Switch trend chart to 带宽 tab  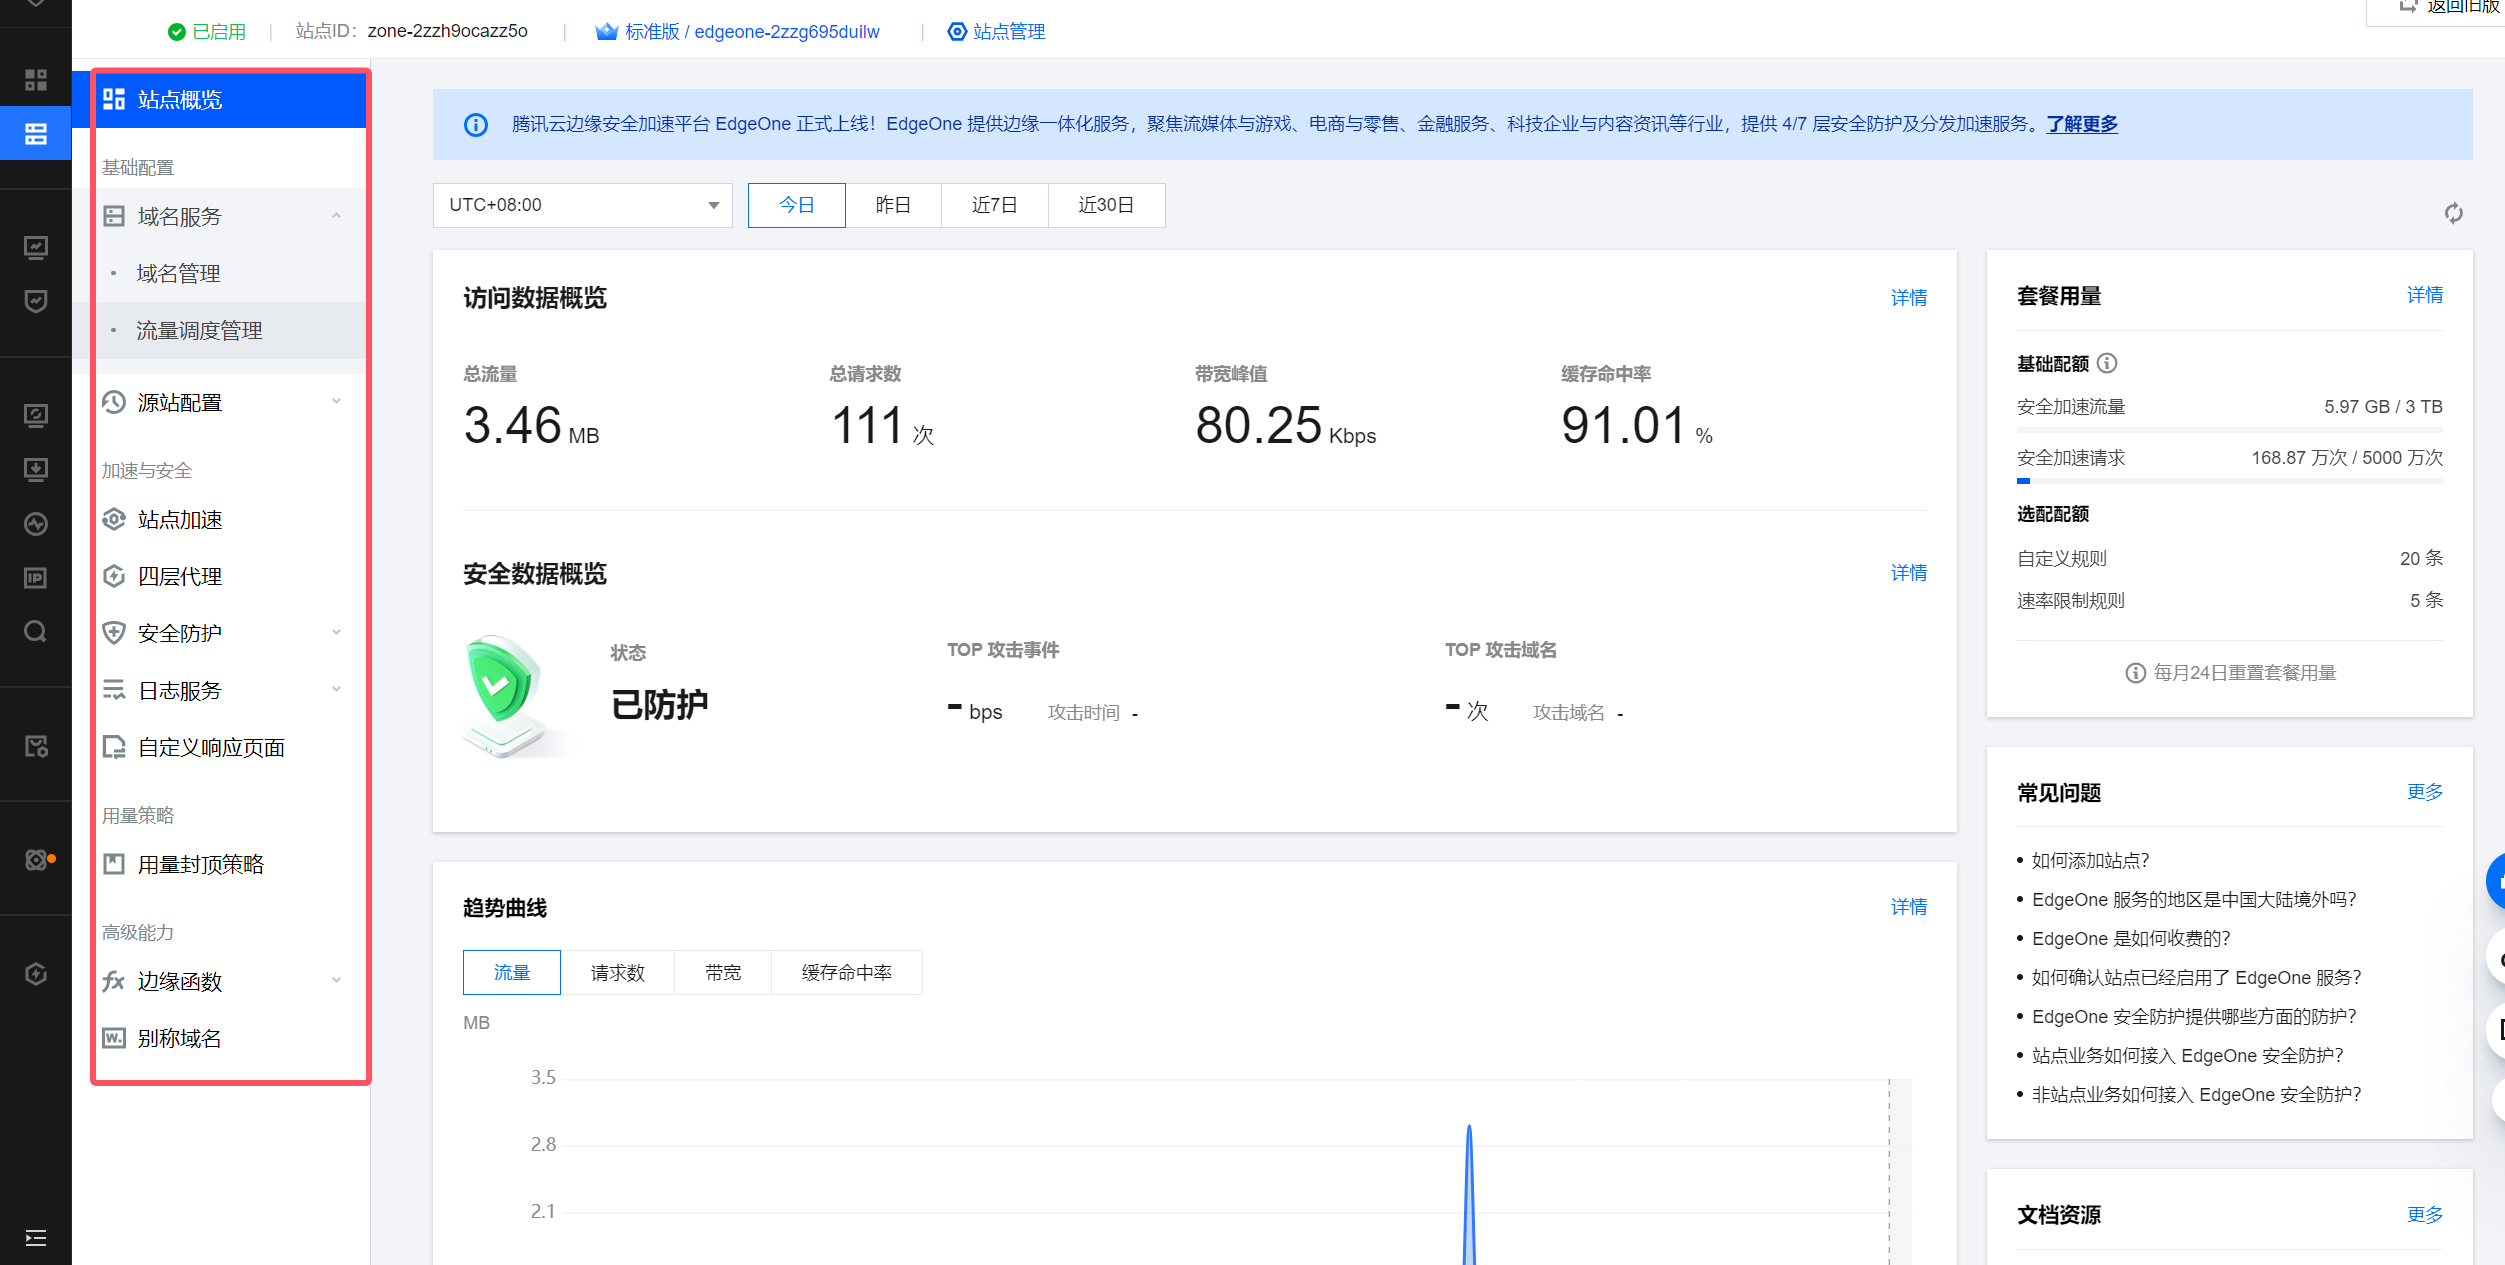722,972
